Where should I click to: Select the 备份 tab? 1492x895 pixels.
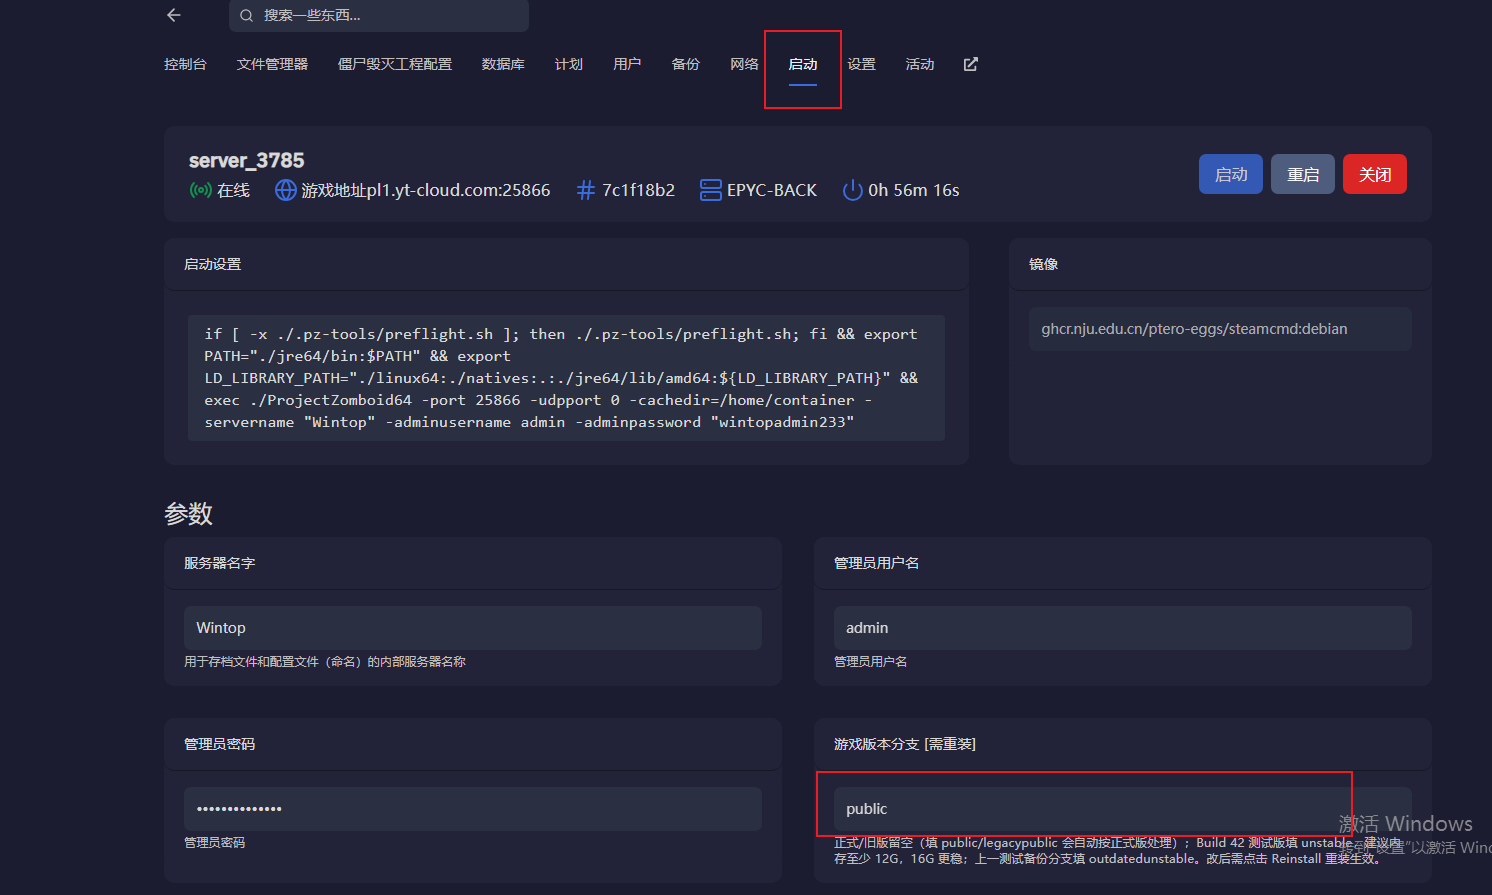[685, 64]
